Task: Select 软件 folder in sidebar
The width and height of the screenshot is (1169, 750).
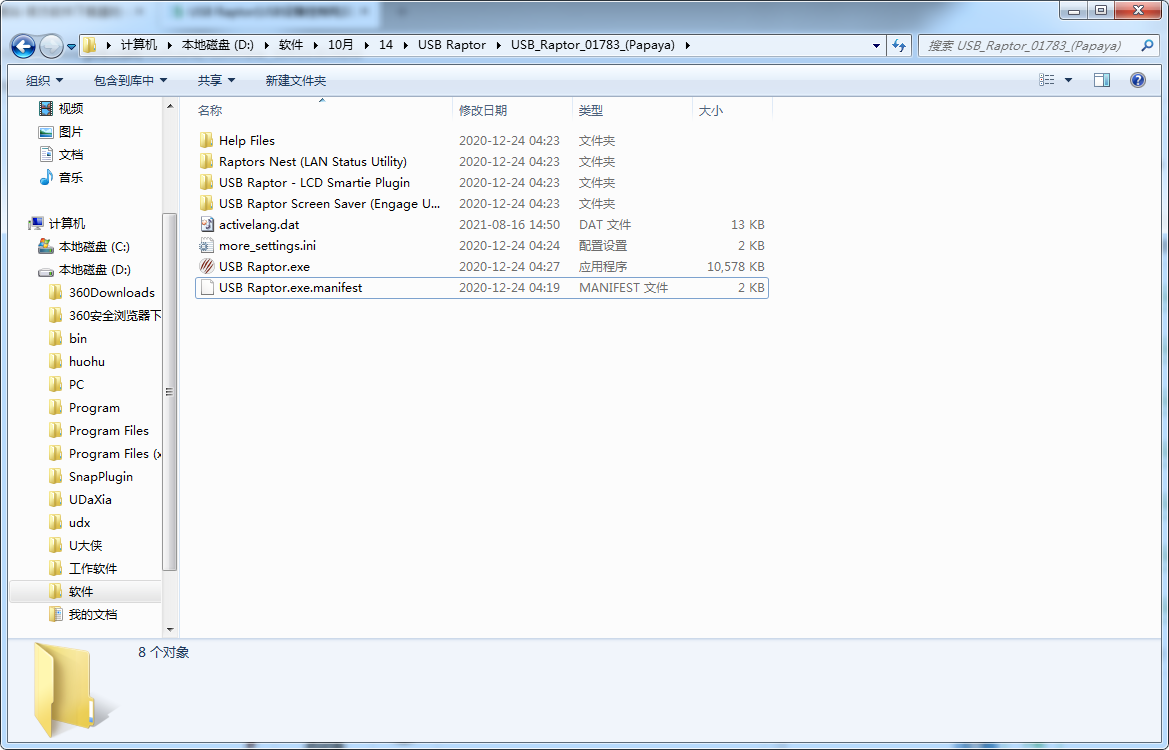Action: pos(71,592)
